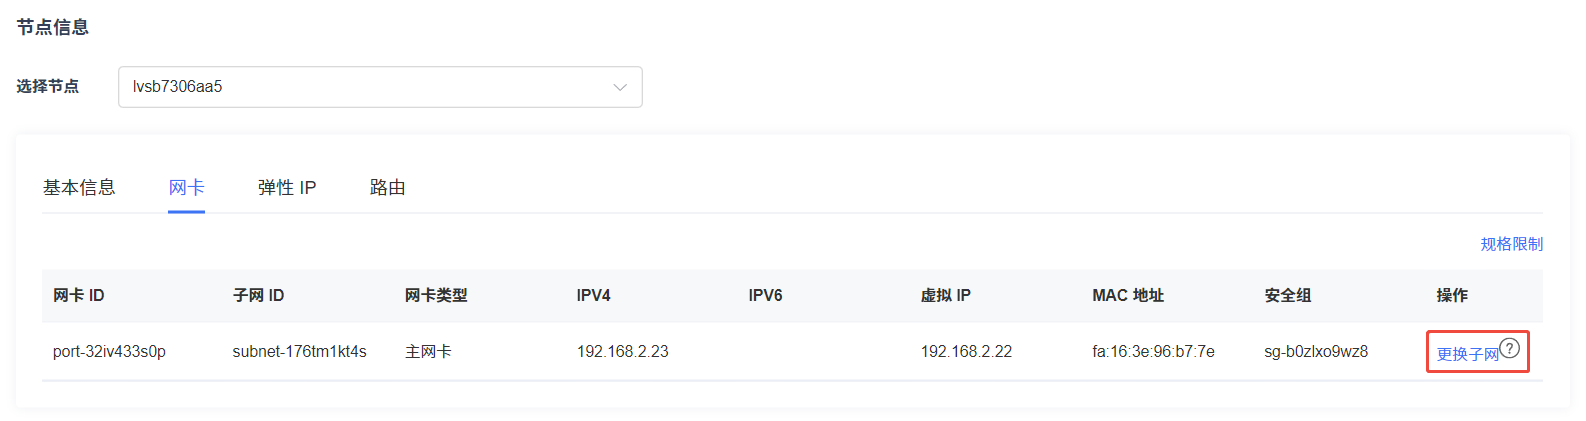Expand the node dropdown chevron arrow
Image resolution: width=1586 pixels, height=421 pixels.
[620, 87]
